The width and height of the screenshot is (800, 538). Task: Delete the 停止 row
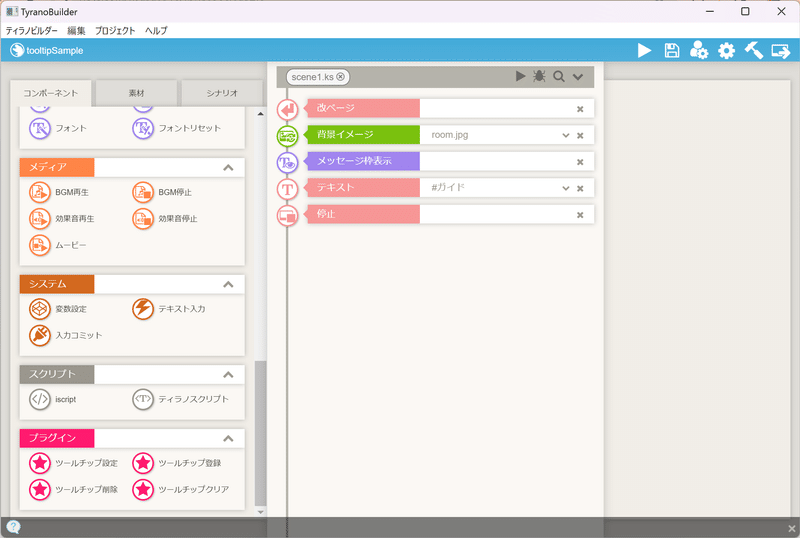(580, 215)
